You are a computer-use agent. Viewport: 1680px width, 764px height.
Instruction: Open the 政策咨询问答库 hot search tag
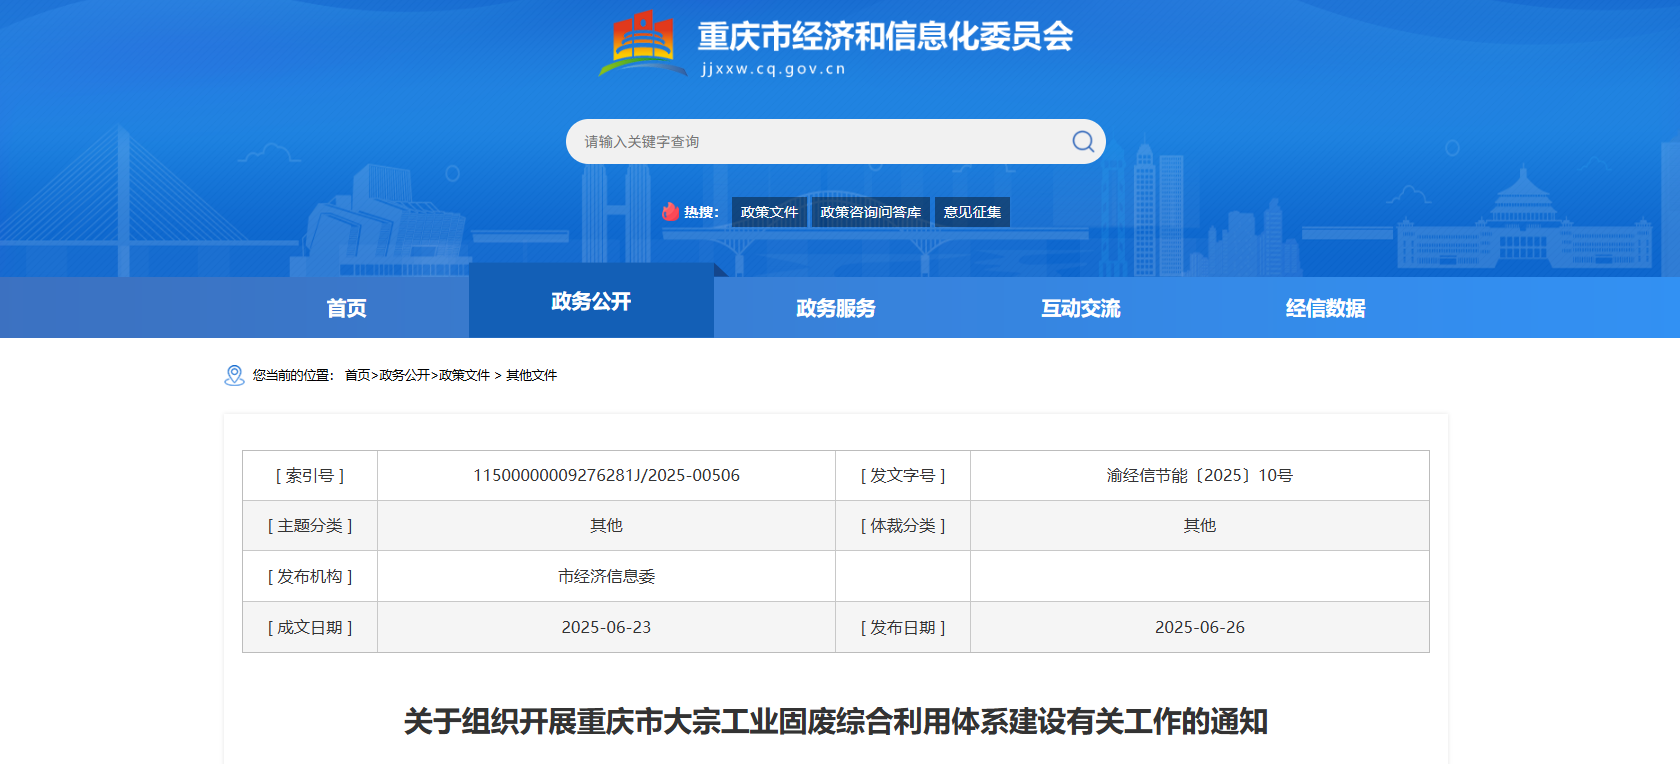coord(870,212)
